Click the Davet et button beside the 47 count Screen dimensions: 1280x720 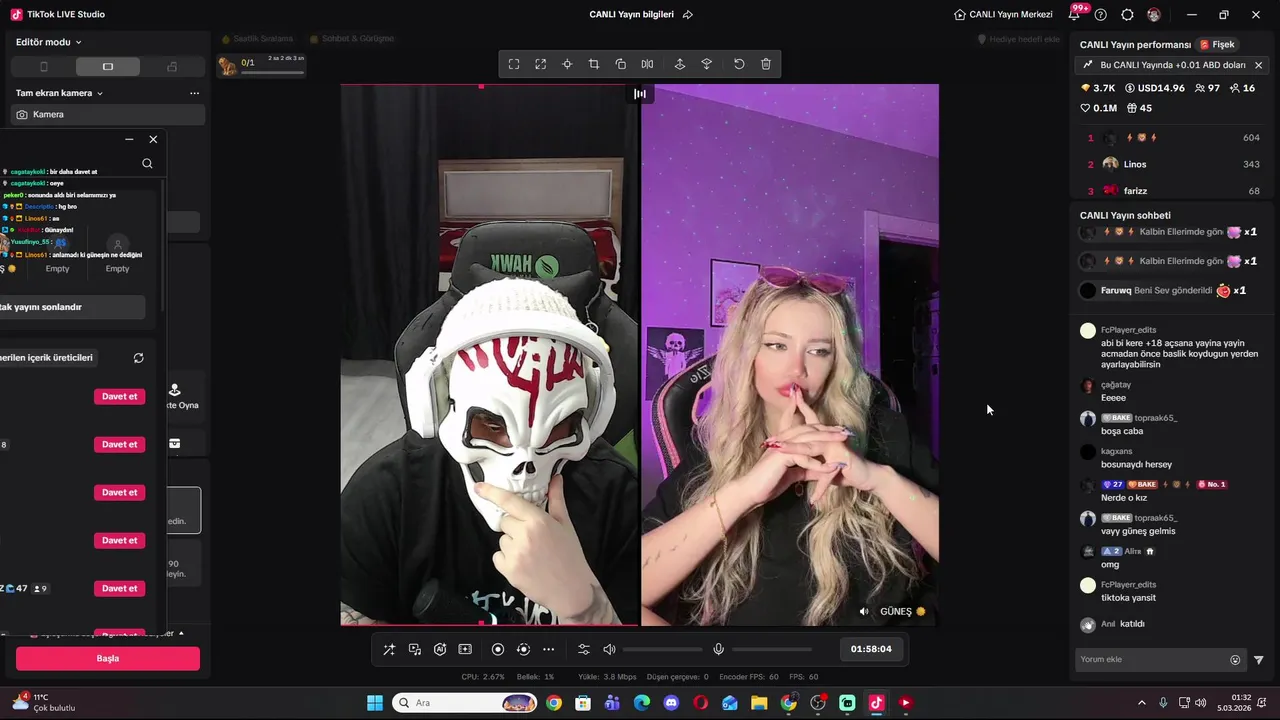(x=119, y=588)
